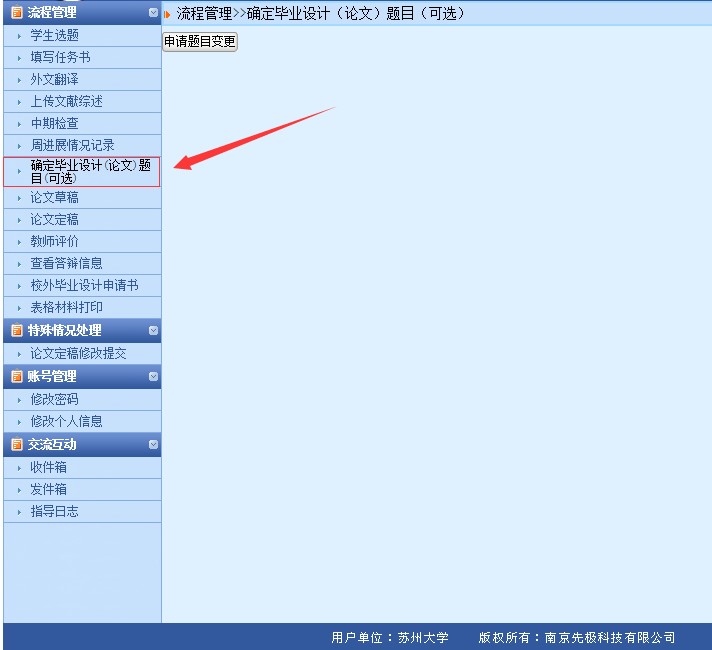This screenshot has width=712, height=650.
Task: Click the 账号管理 header notebook icon
Action: (x=17, y=377)
